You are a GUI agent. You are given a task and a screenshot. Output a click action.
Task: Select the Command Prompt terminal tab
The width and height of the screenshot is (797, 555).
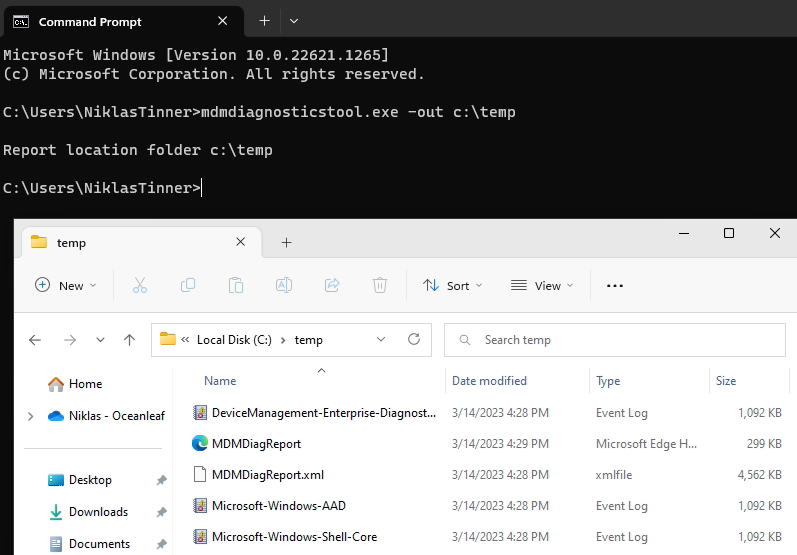[123, 22]
